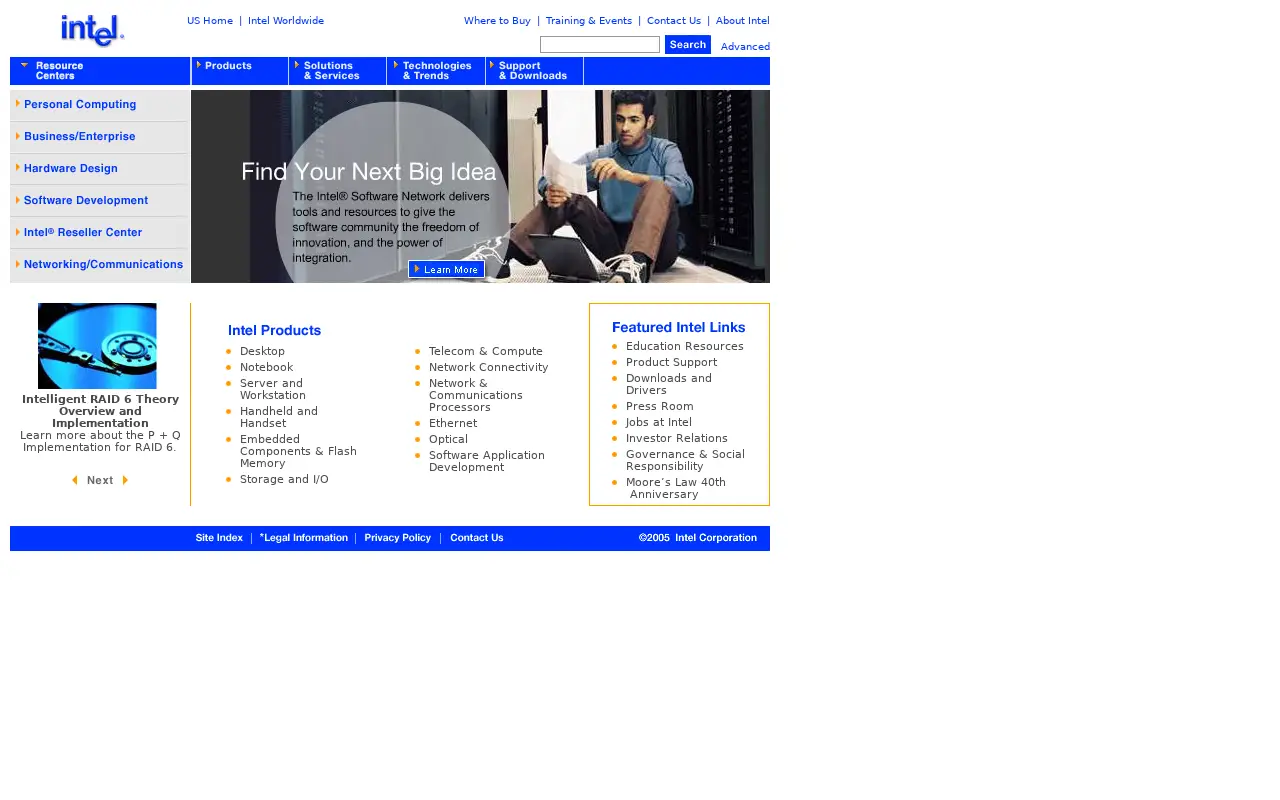Open Network Connectivity products
Viewport: 1280px width, 800px height.
pyautogui.click(x=489, y=368)
